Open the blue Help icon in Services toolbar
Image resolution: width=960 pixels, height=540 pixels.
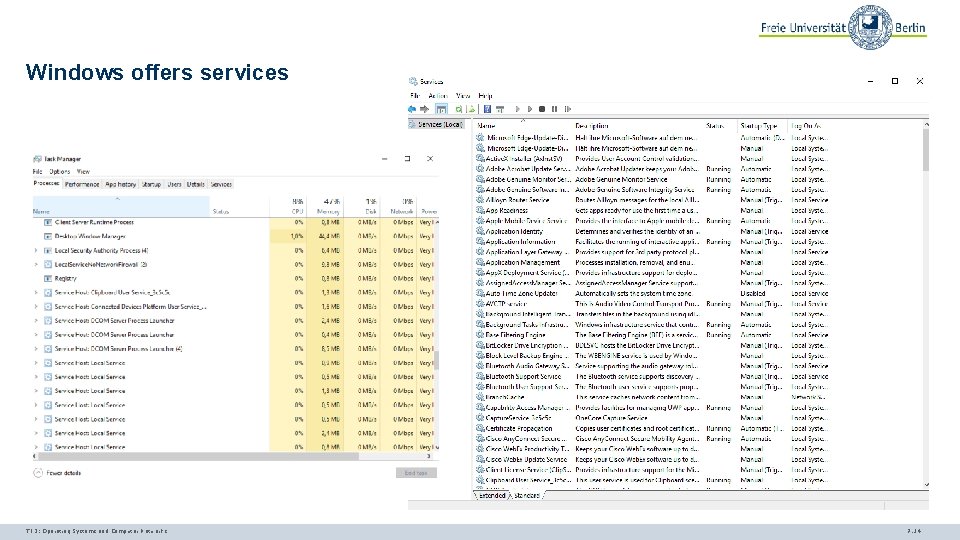click(487, 109)
